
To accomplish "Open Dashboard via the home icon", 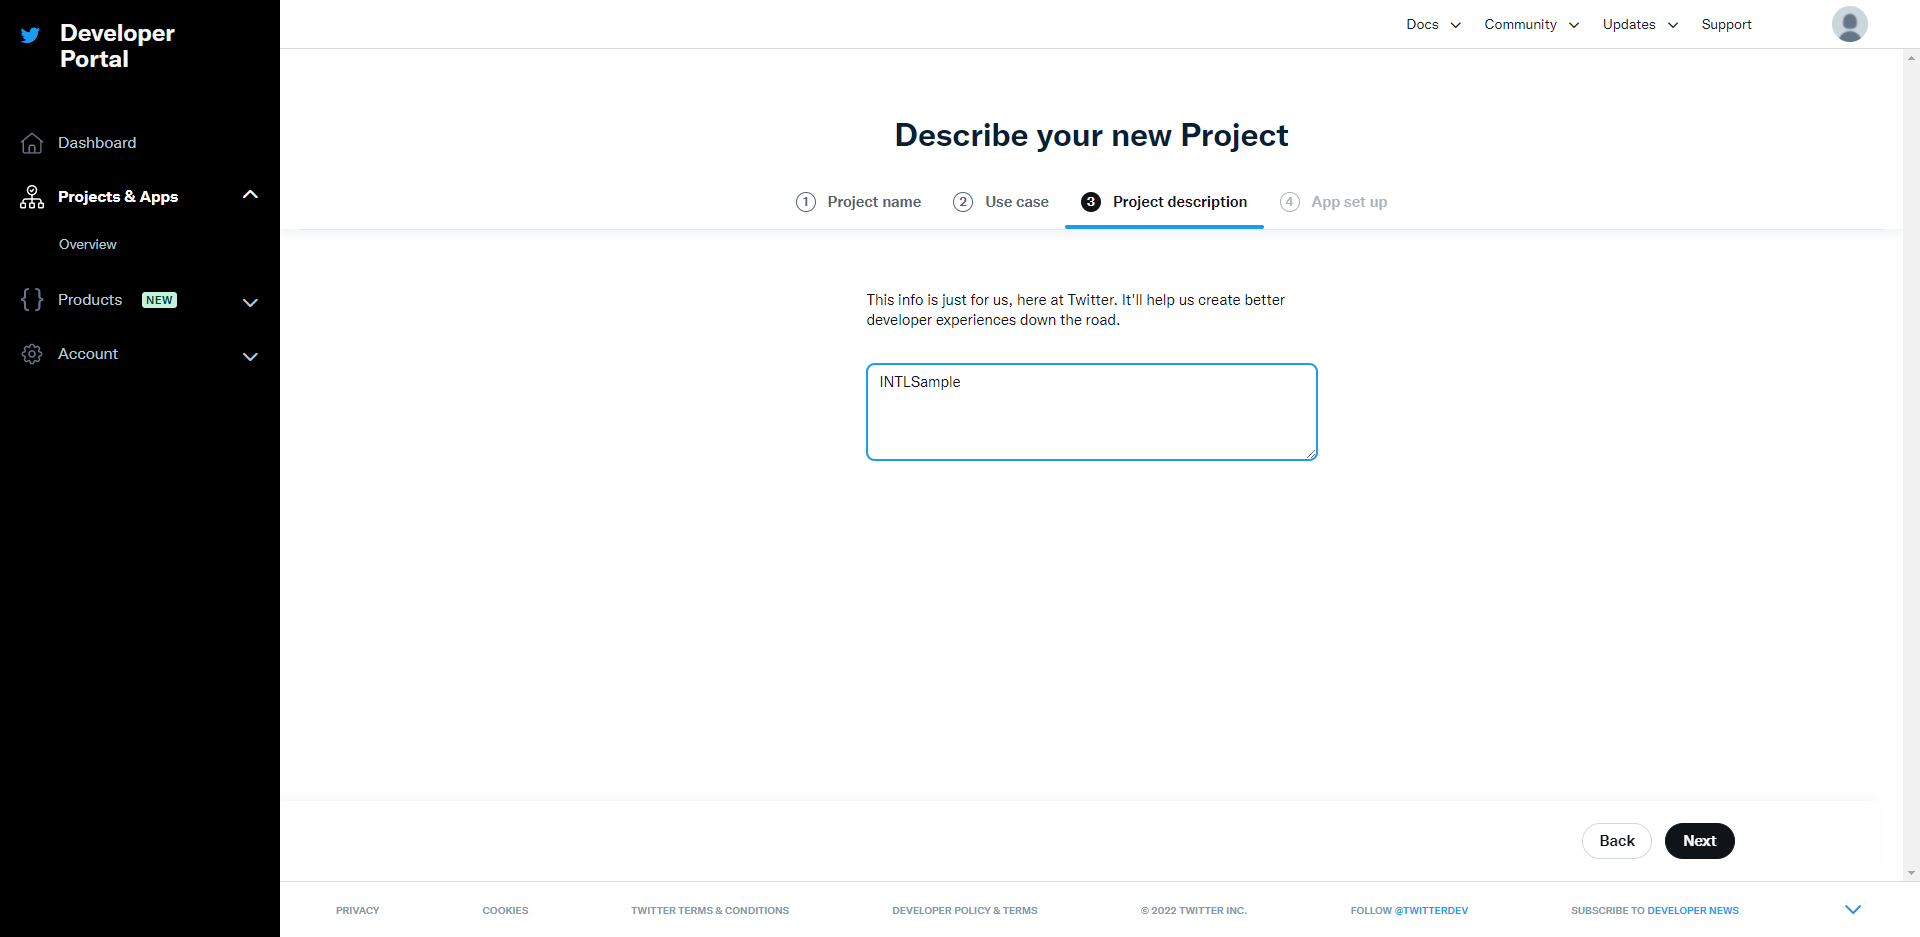I will pos(31,142).
